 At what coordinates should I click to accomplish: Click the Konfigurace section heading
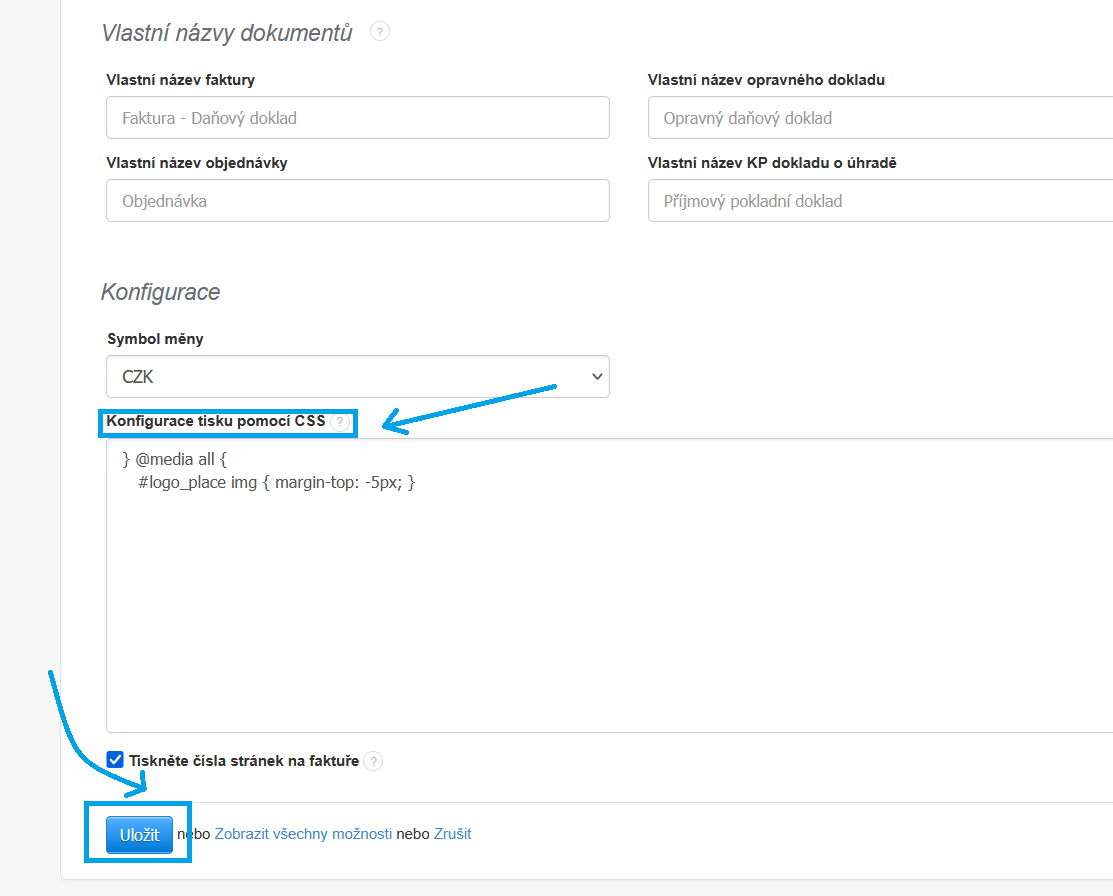coord(160,292)
